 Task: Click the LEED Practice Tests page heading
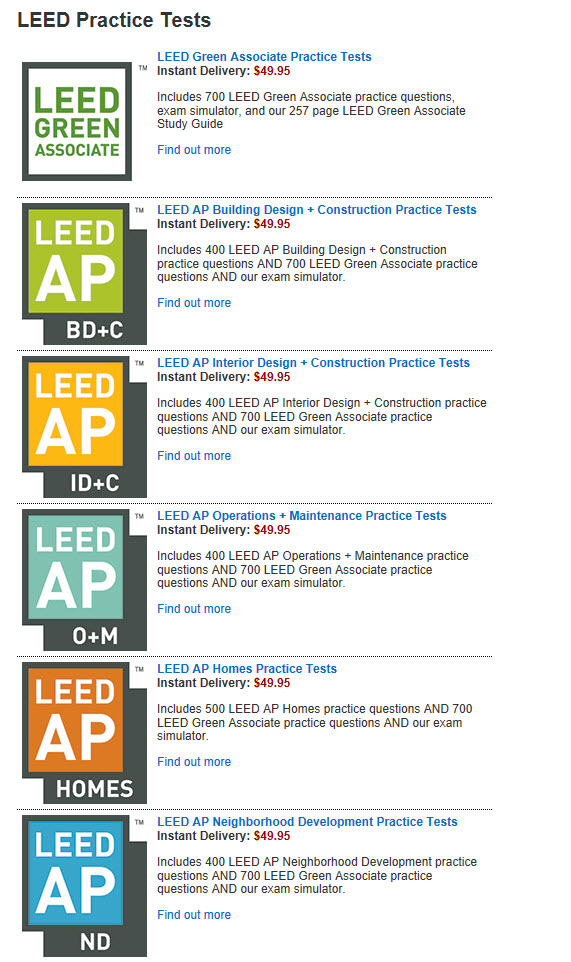point(114,20)
